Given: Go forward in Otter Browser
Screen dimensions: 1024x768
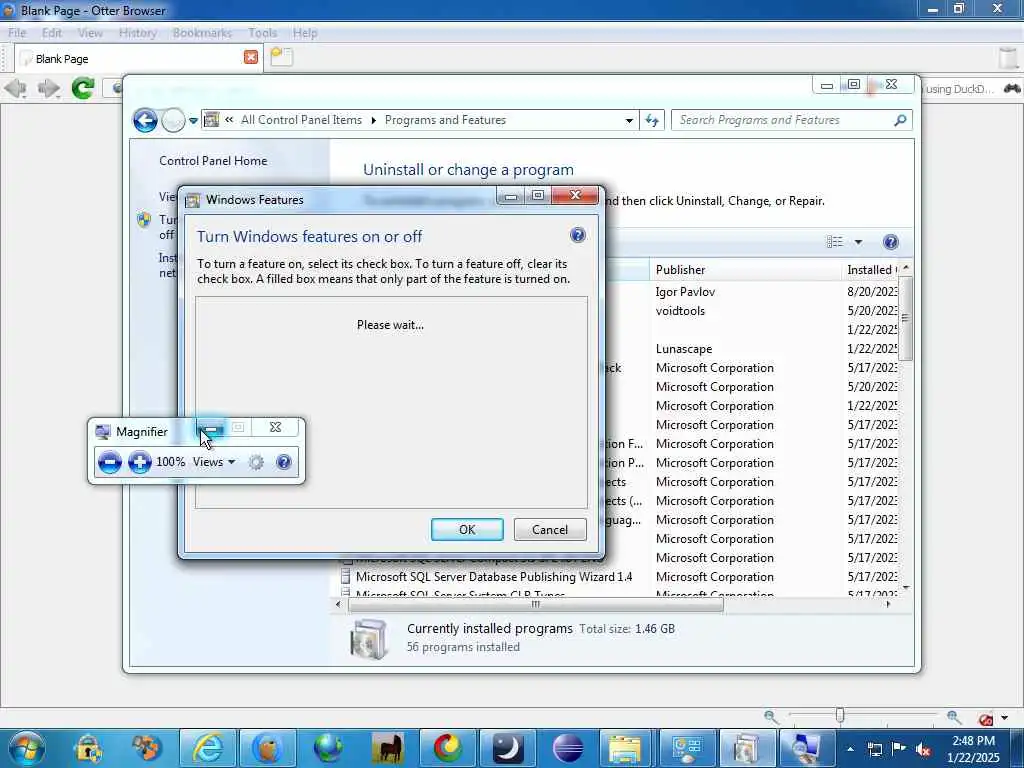Looking at the screenshot, I should [48, 88].
